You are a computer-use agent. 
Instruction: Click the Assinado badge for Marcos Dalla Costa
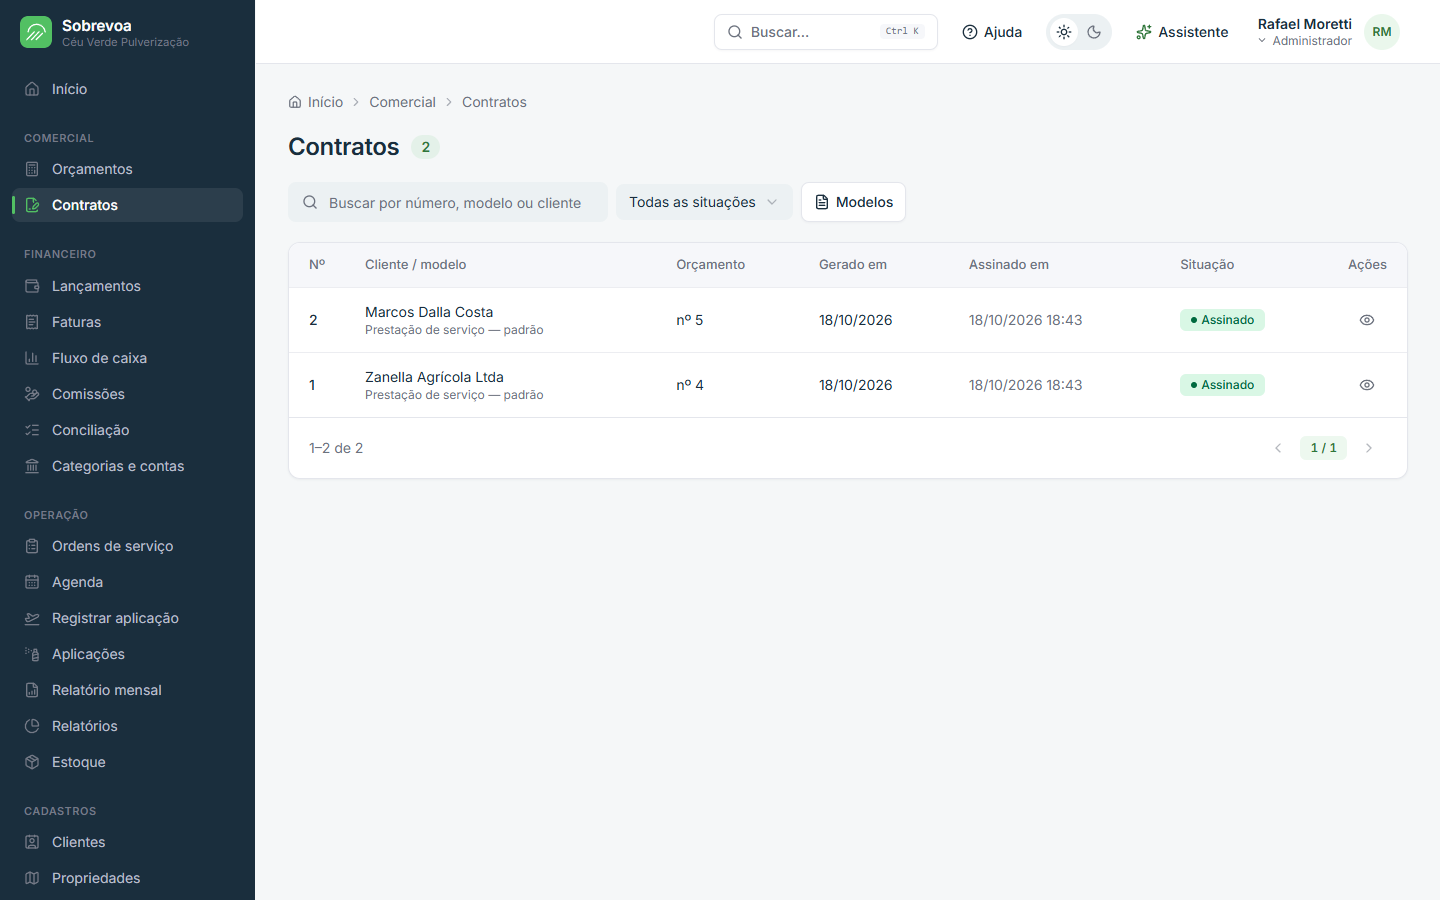point(1222,320)
